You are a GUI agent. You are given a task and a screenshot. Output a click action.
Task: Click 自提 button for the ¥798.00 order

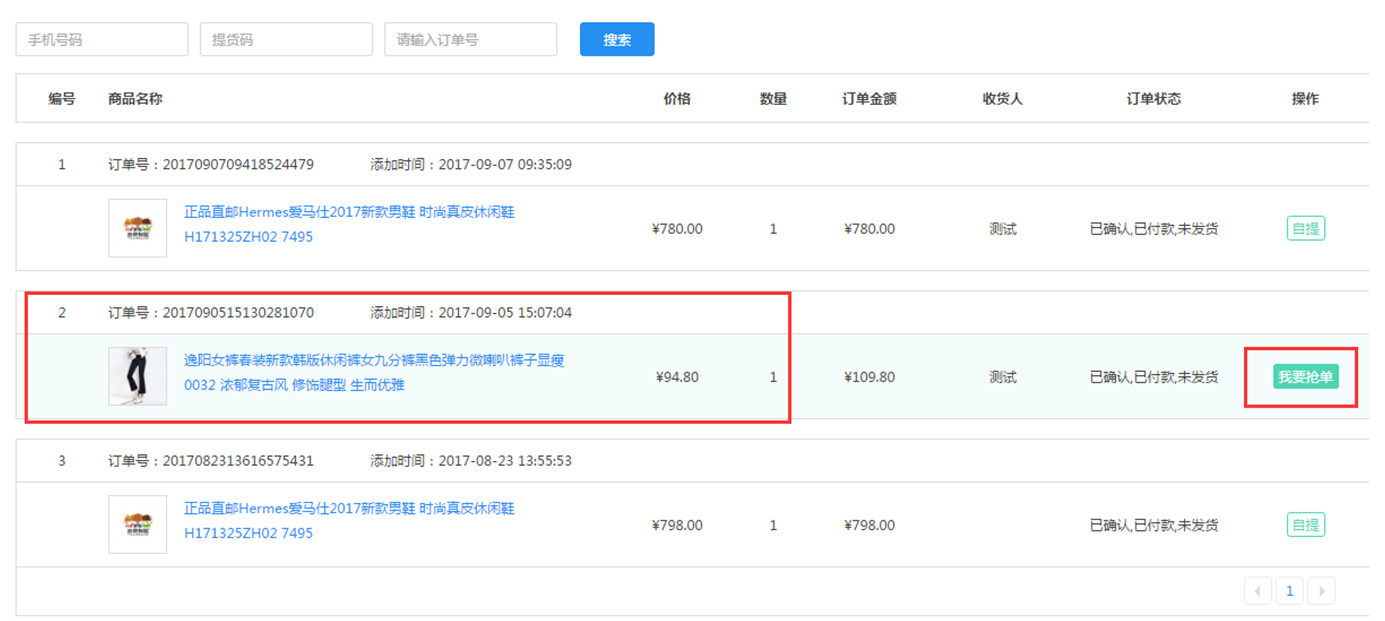coord(1305,525)
